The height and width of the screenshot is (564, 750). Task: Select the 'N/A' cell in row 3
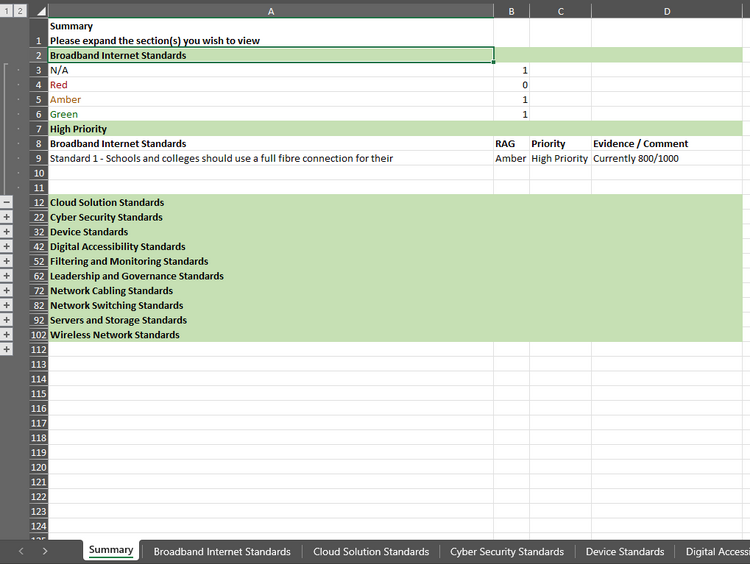[x=271, y=70]
